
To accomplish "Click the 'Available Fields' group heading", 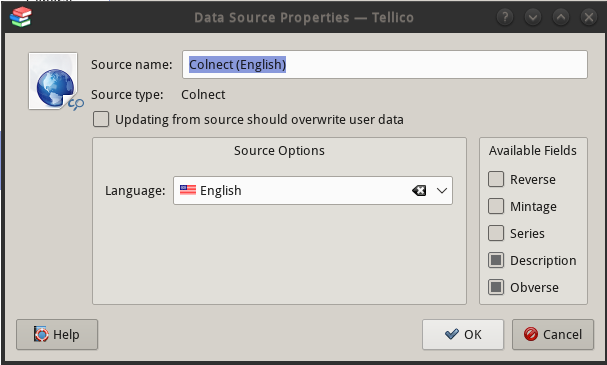I will click(533, 151).
